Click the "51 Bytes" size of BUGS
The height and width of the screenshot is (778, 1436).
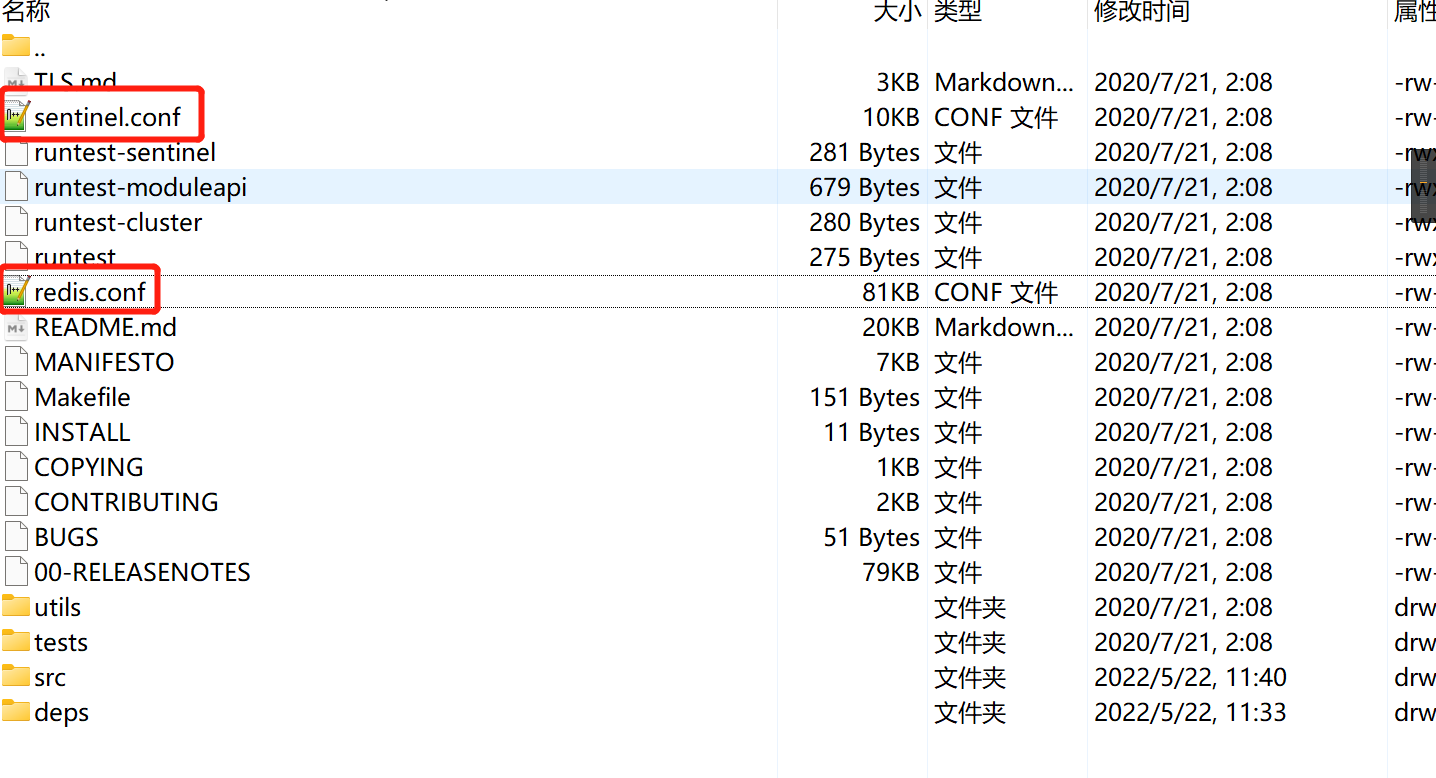click(872, 537)
